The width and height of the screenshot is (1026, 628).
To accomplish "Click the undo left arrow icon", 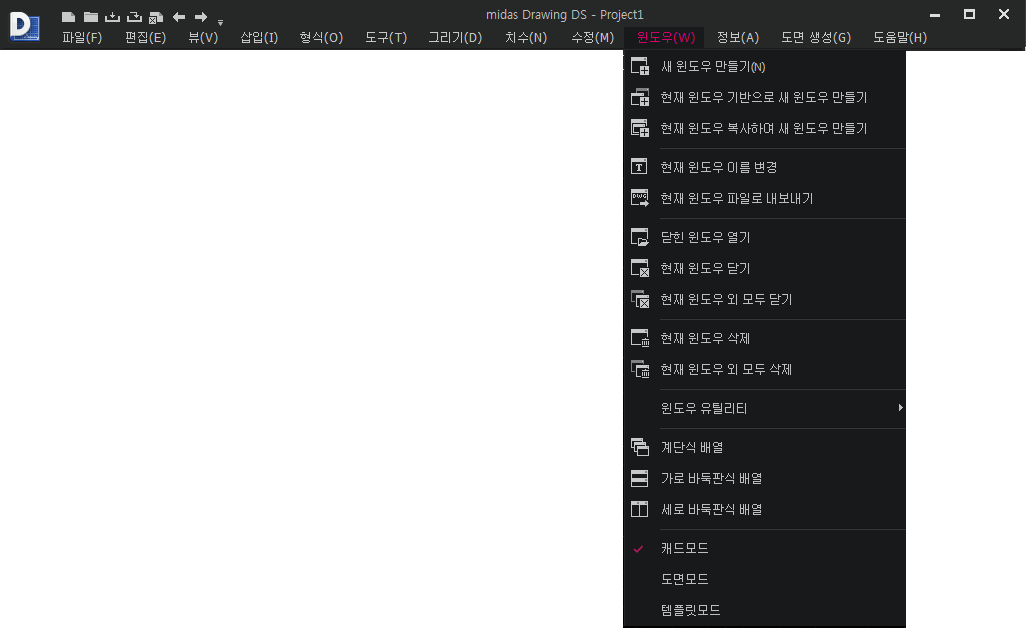I will click(x=179, y=17).
